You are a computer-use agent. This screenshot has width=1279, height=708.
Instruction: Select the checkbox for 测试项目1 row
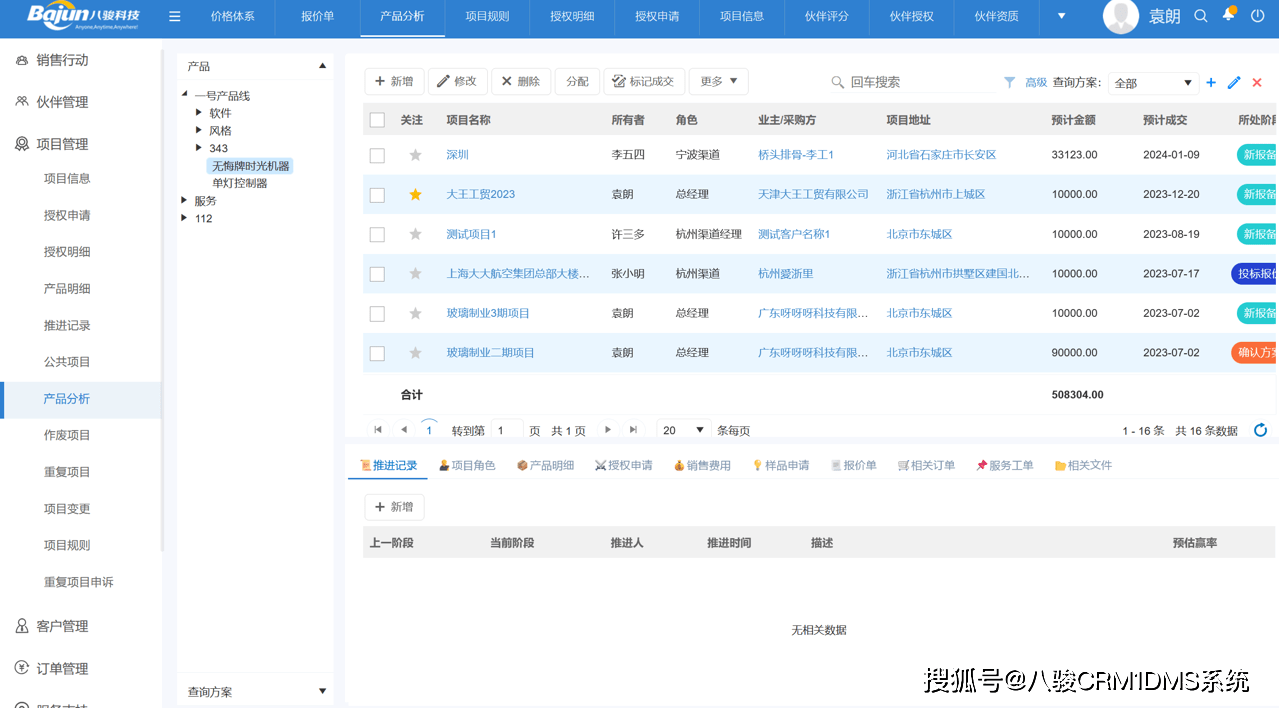377,234
